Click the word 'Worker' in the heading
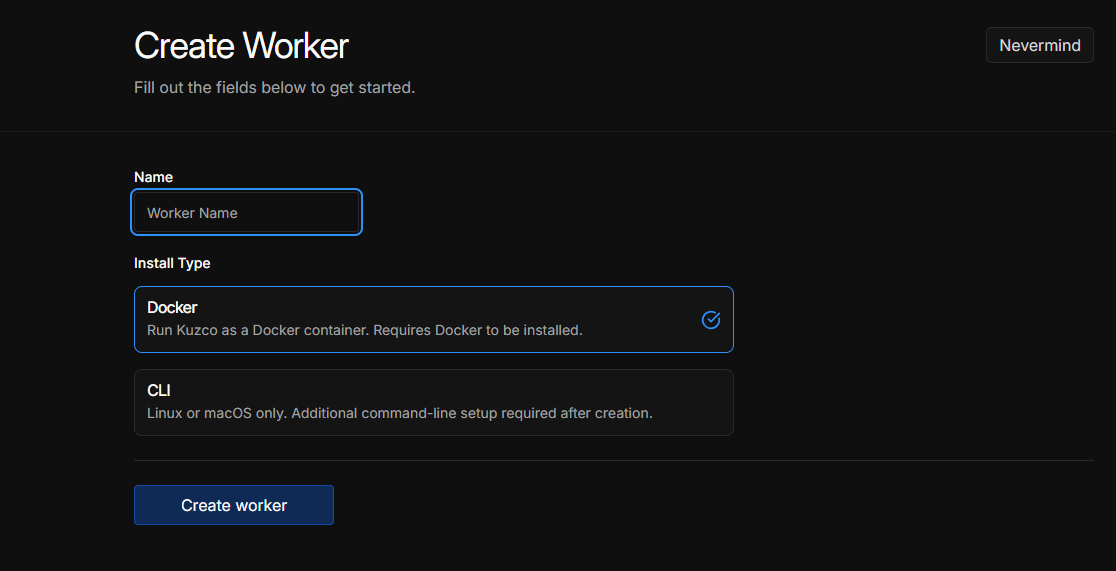1116x571 pixels. 295,46
